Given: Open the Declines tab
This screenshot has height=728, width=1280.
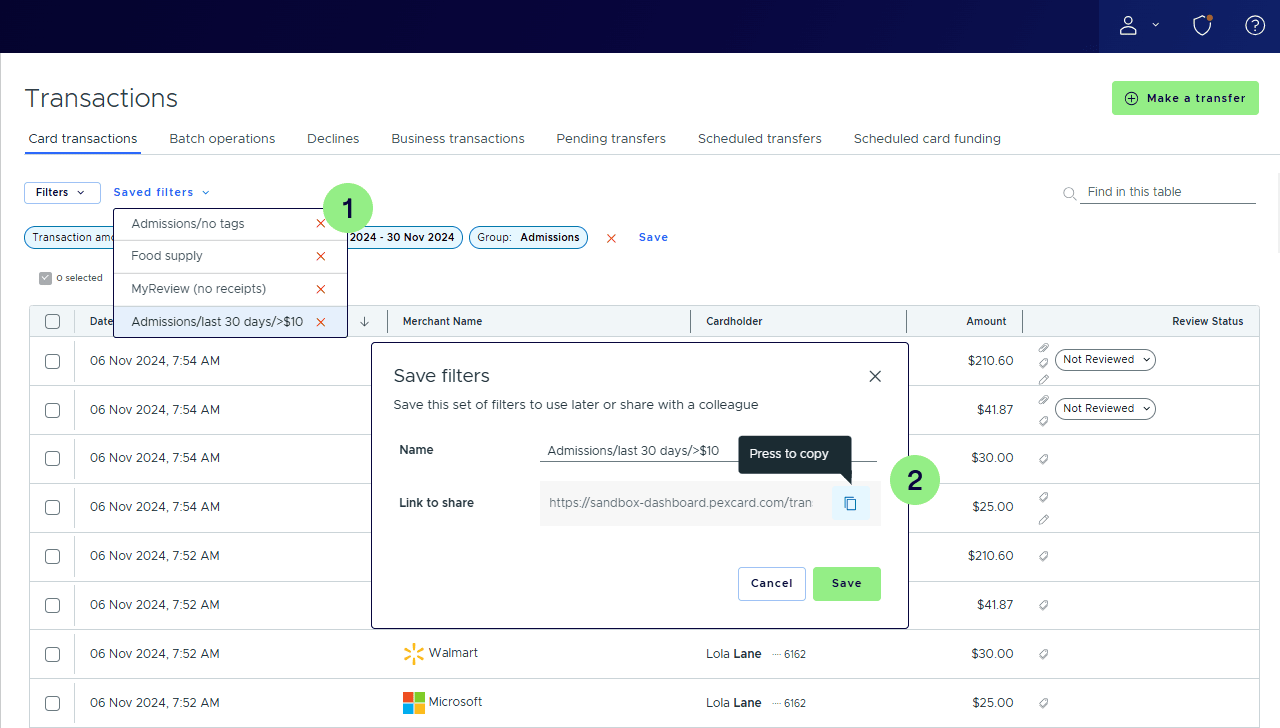Looking at the screenshot, I should point(333,139).
